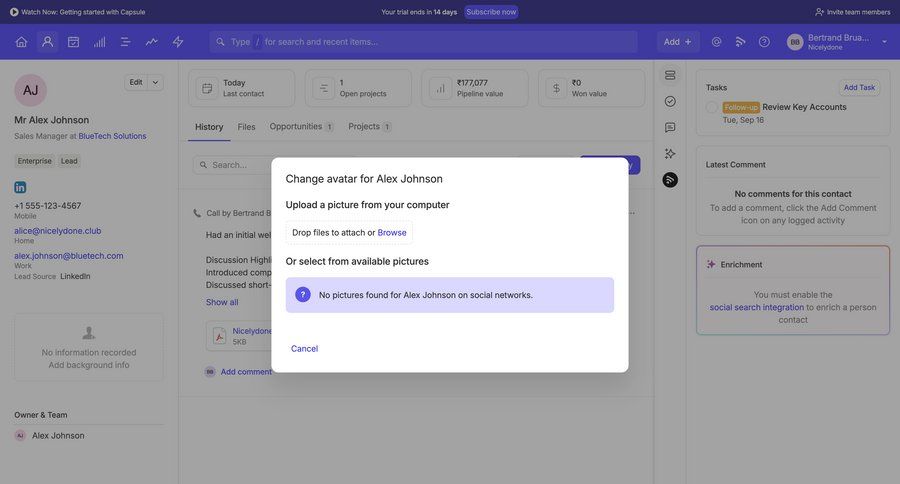900x484 pixels.
Task: Open Alex Johnson's LinkedIn profile icon
Action: coord(20,187)
